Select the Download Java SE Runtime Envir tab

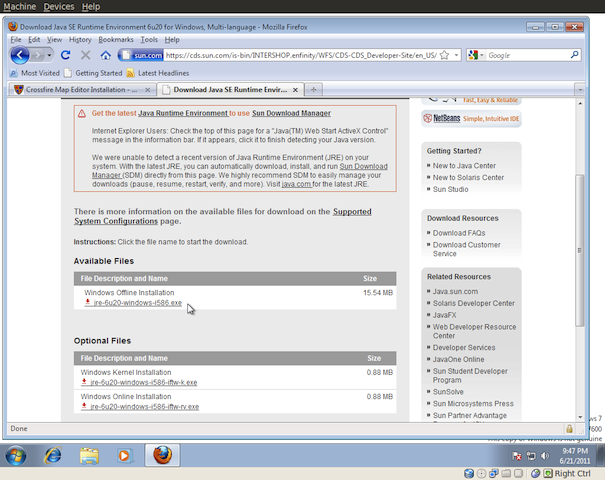(230, 90)
